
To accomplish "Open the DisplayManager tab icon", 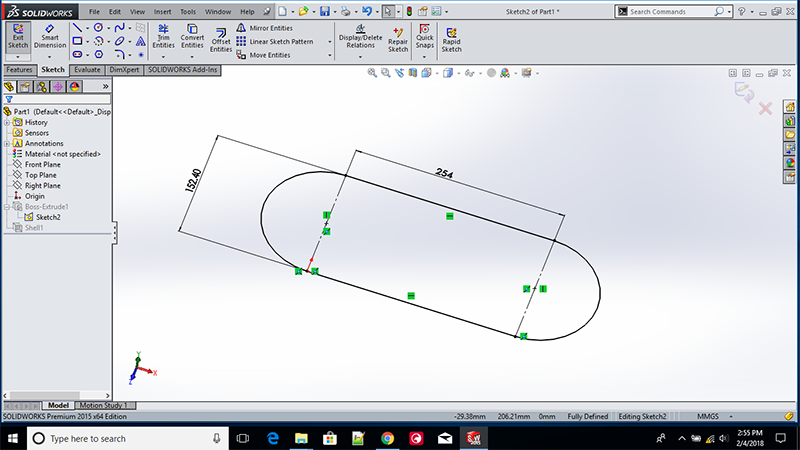I will pos(74,87).
